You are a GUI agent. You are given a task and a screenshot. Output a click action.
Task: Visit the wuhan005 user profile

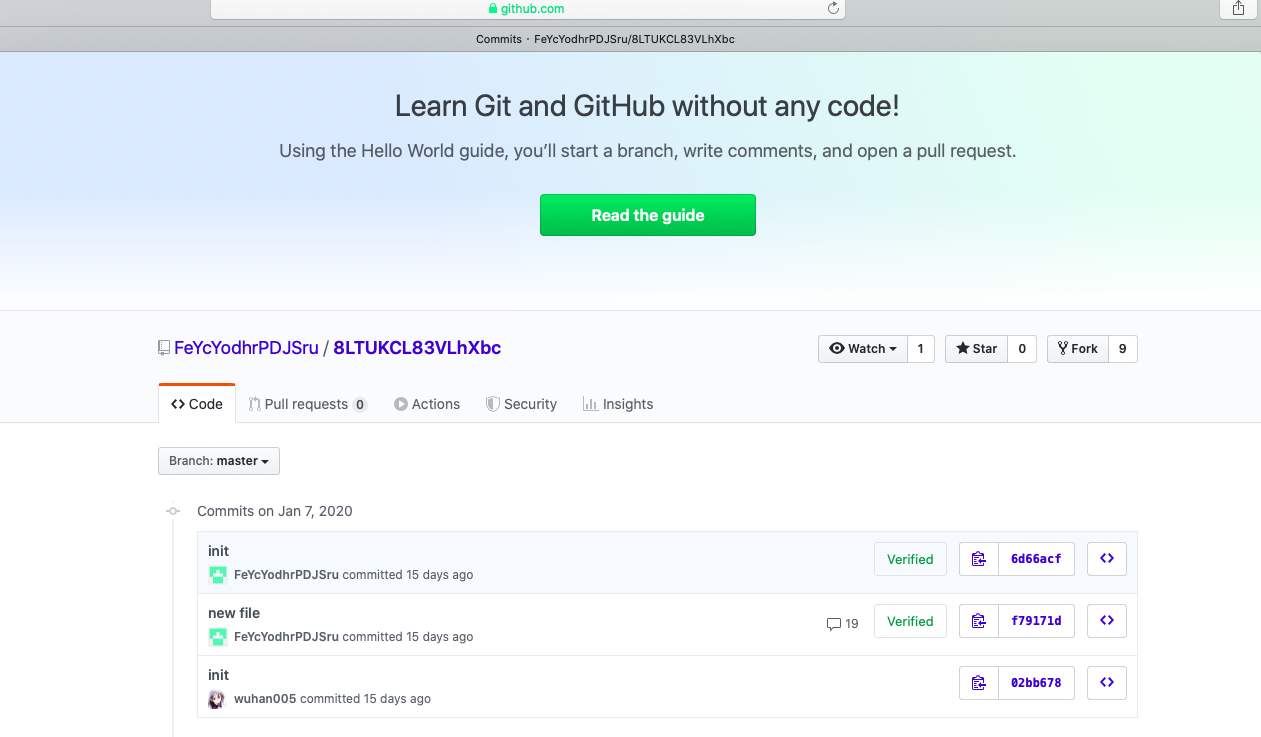[x=265, y=699]
